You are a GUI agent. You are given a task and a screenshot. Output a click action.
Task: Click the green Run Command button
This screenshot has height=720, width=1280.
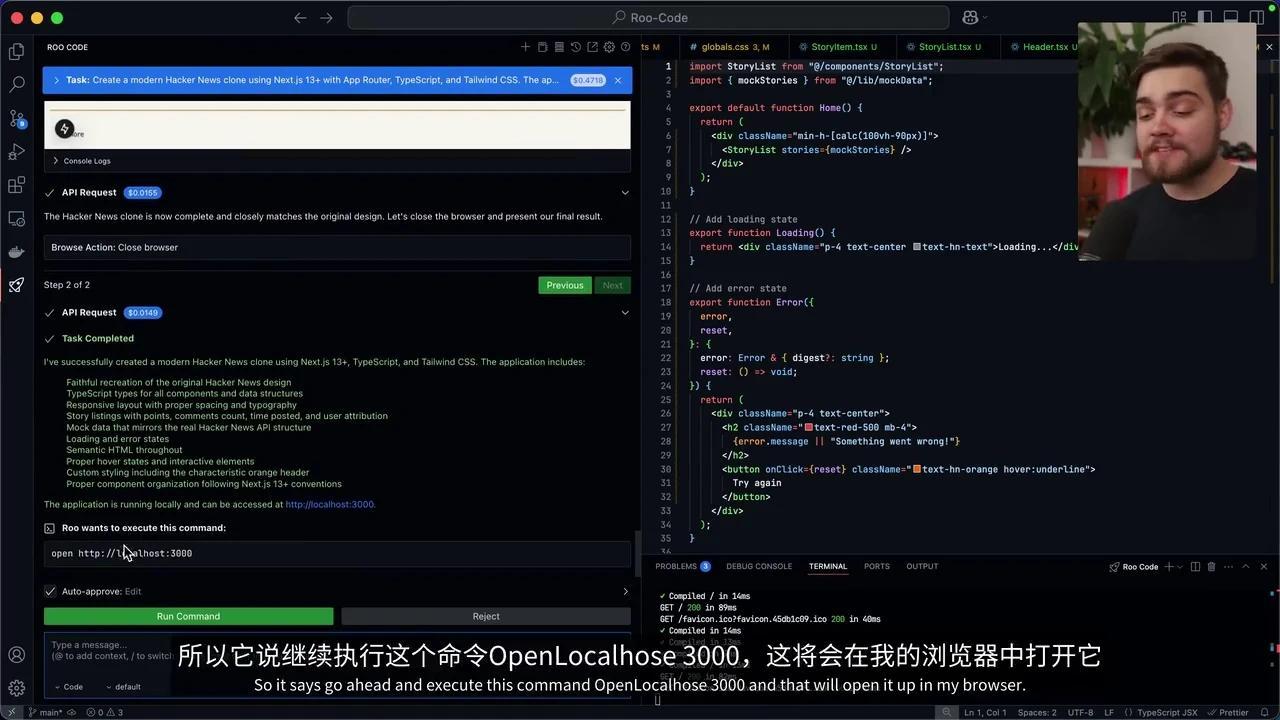[x=188, y=616]
